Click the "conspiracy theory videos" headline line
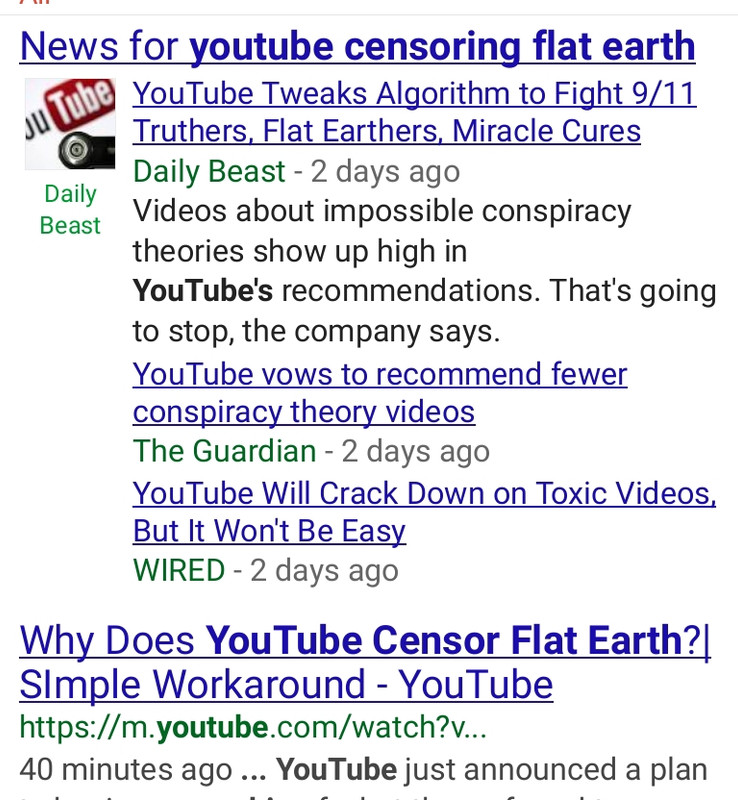Viewport: 738px width, 800px height. point(304,412)
